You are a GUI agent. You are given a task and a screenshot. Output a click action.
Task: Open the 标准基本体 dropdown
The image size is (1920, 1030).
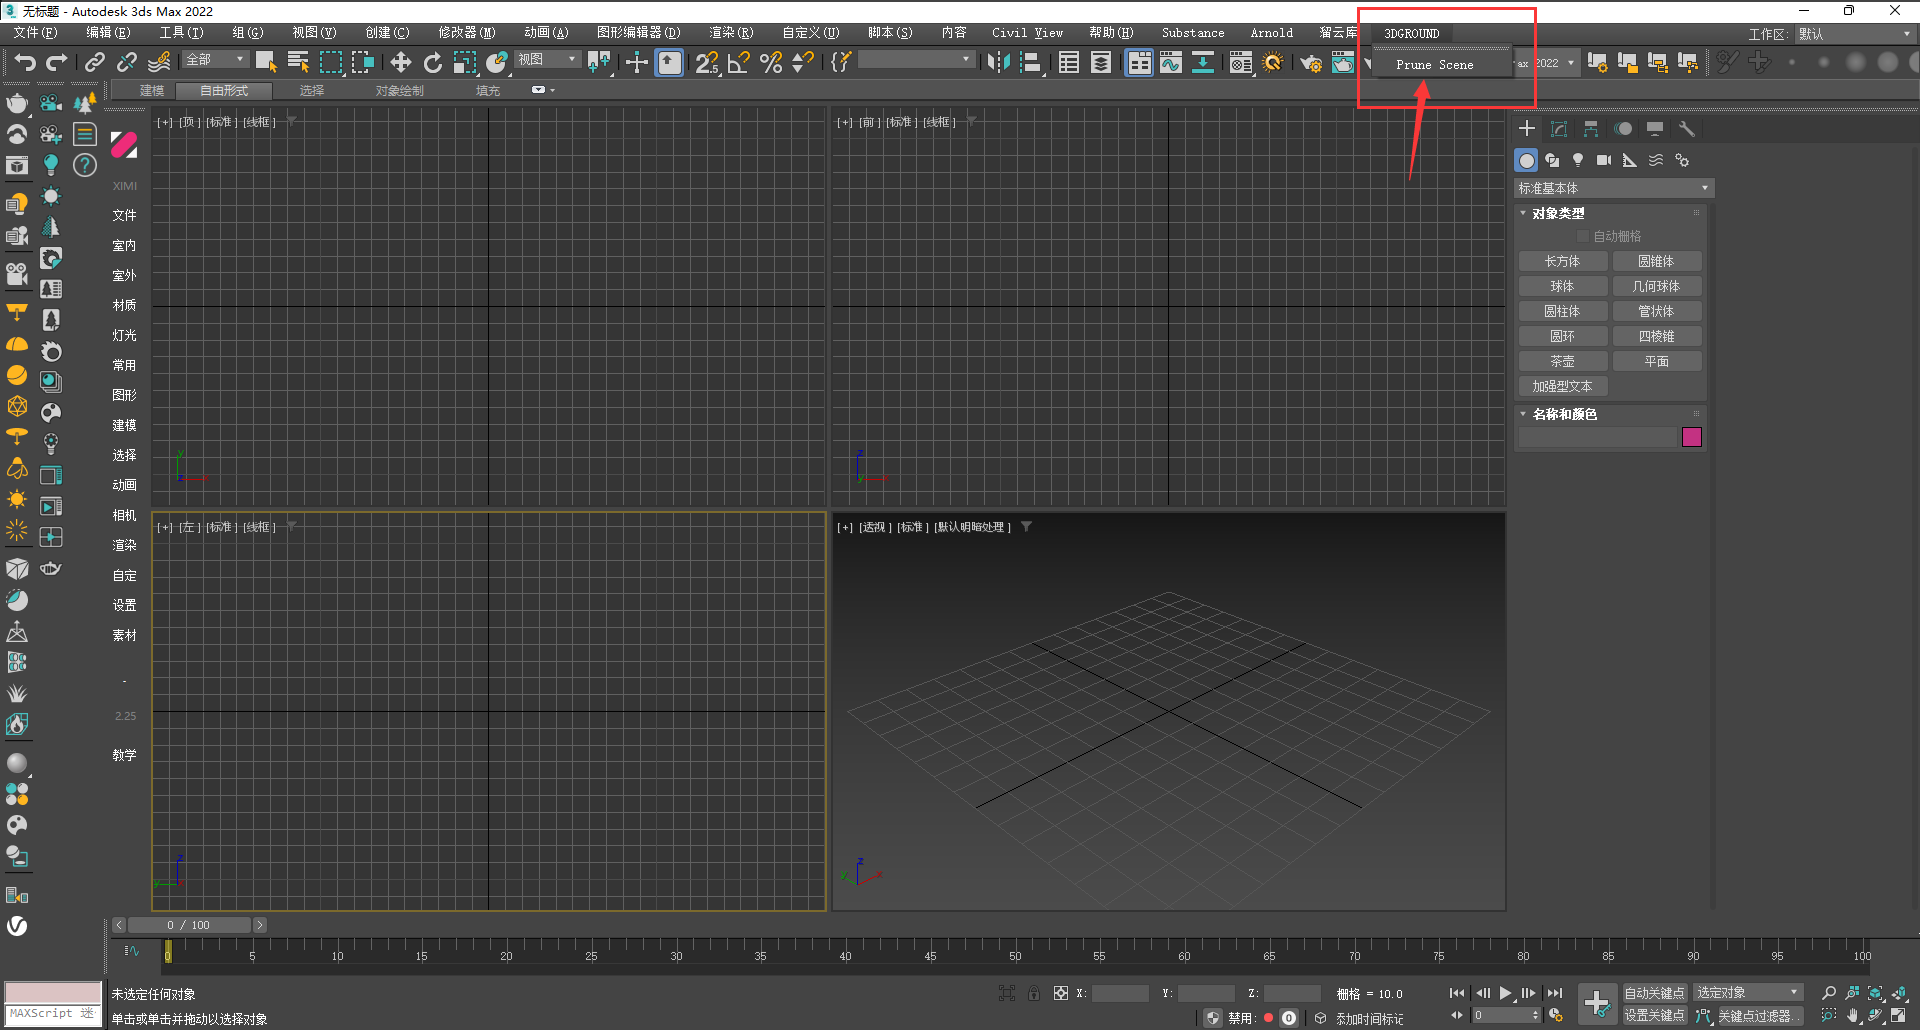coord(1613,188)
